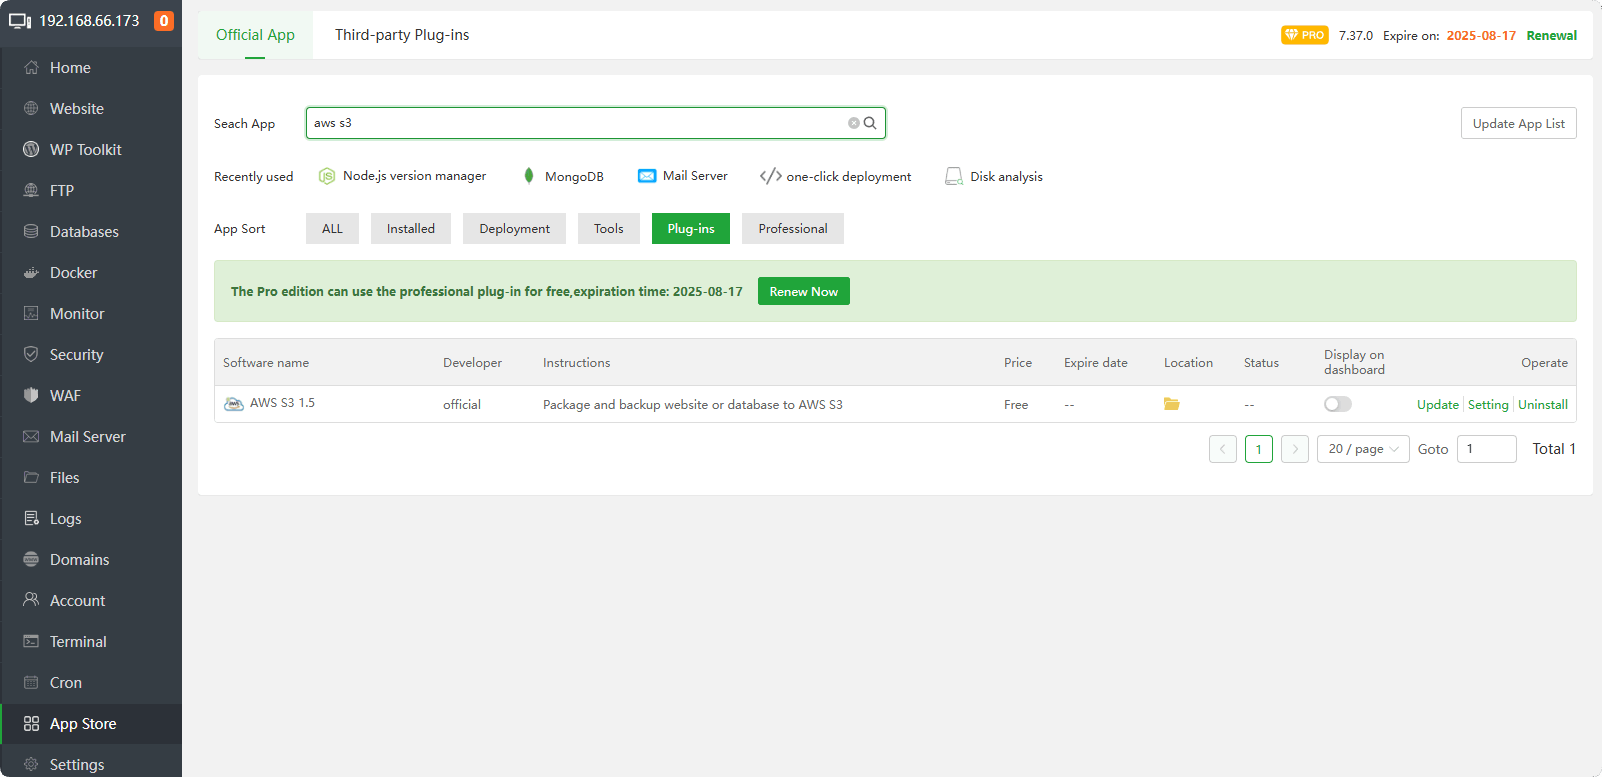This screenshot has width=1602, height=777.
Task: Click the Renew Now button
Action: coord(804,291)
